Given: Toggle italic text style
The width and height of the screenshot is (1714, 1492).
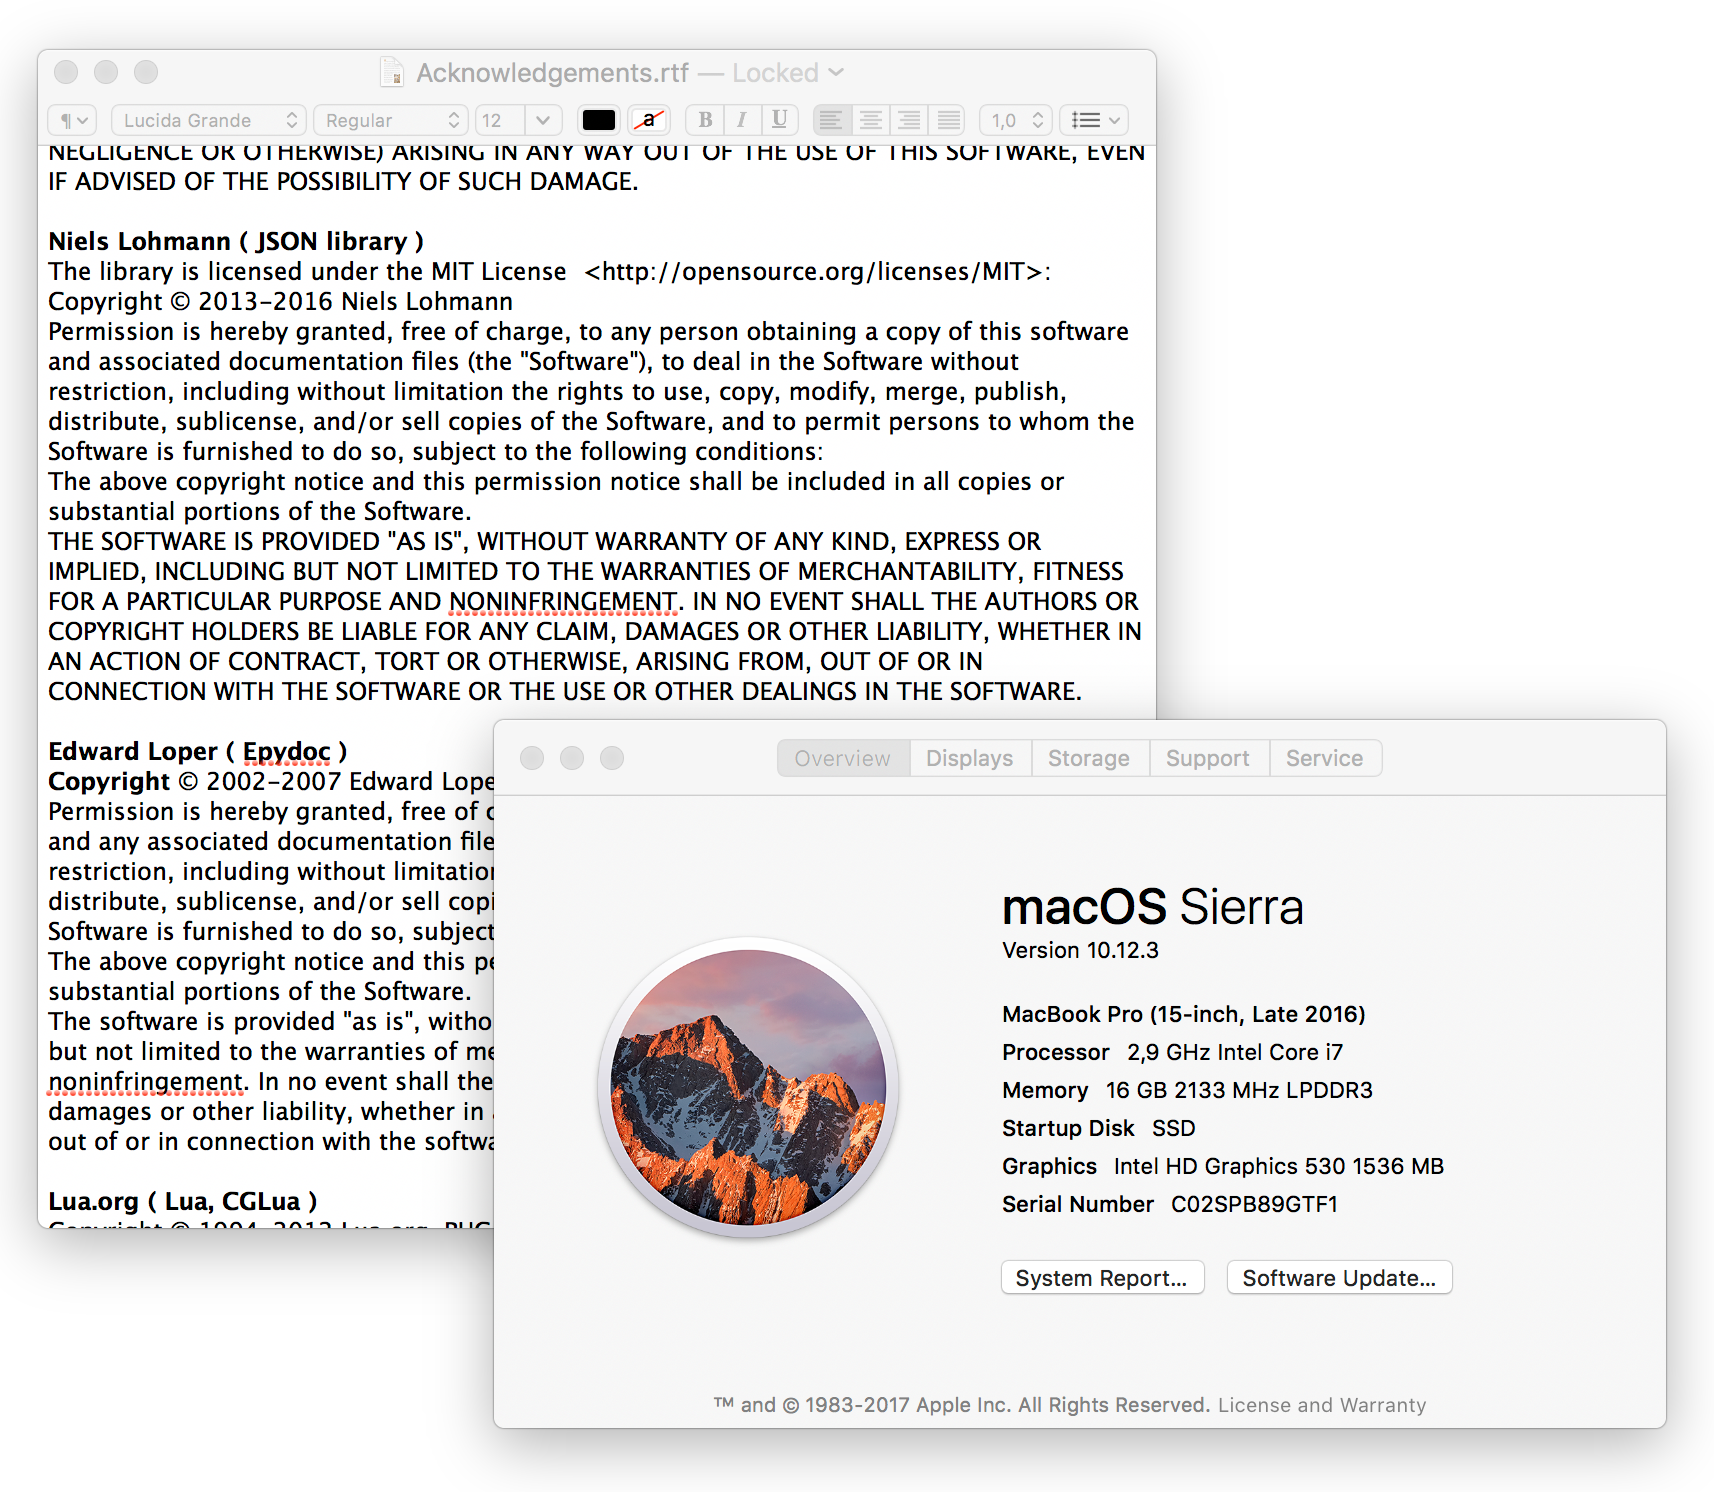Looking at the screenshot, I should point(742,120).
